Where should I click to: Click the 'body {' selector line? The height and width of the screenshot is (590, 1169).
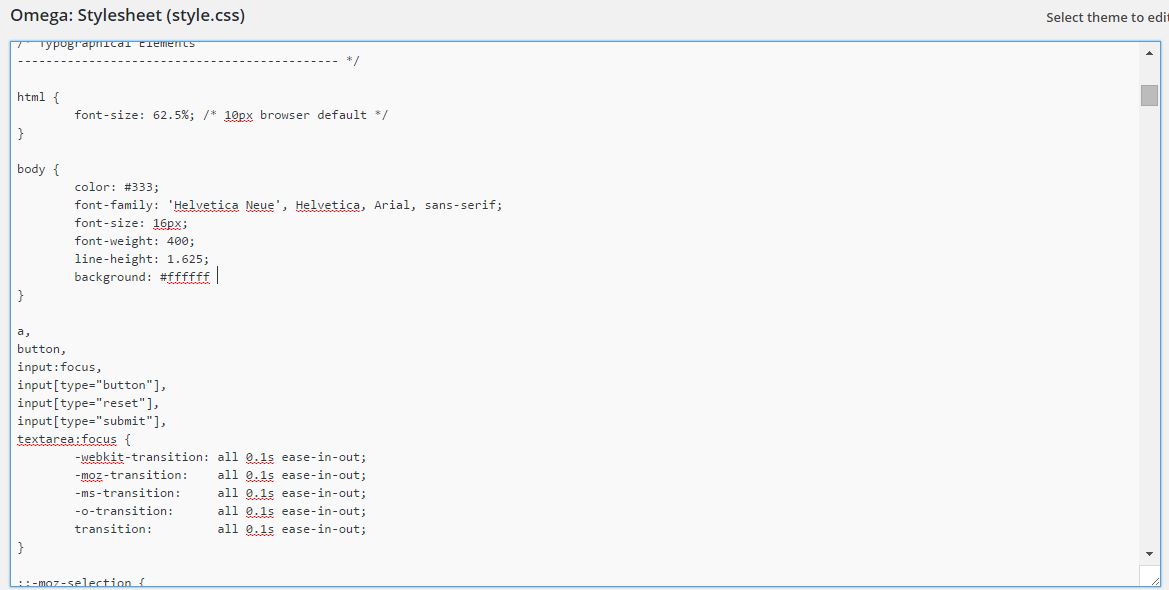[x=38, y=169]
